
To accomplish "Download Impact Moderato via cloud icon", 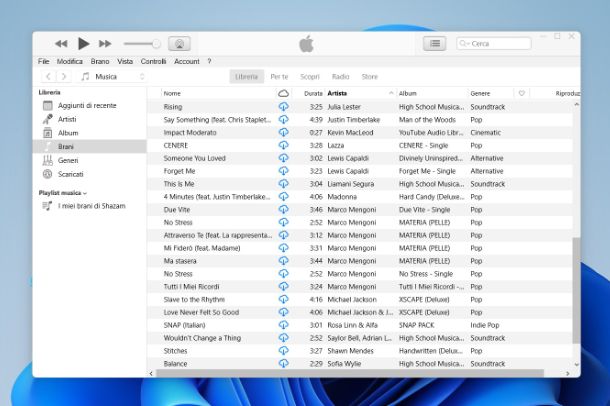I will [284, 132].
